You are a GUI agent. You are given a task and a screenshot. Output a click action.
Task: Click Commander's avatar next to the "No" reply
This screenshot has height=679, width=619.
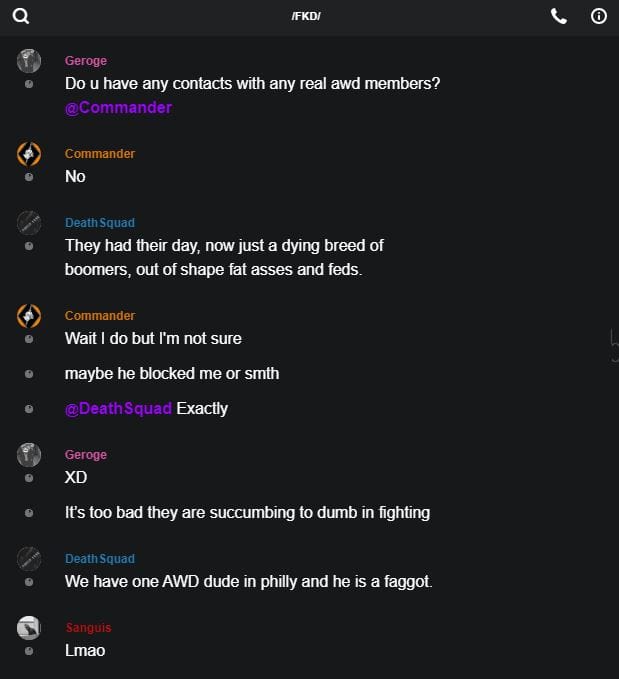click(29, 154)
